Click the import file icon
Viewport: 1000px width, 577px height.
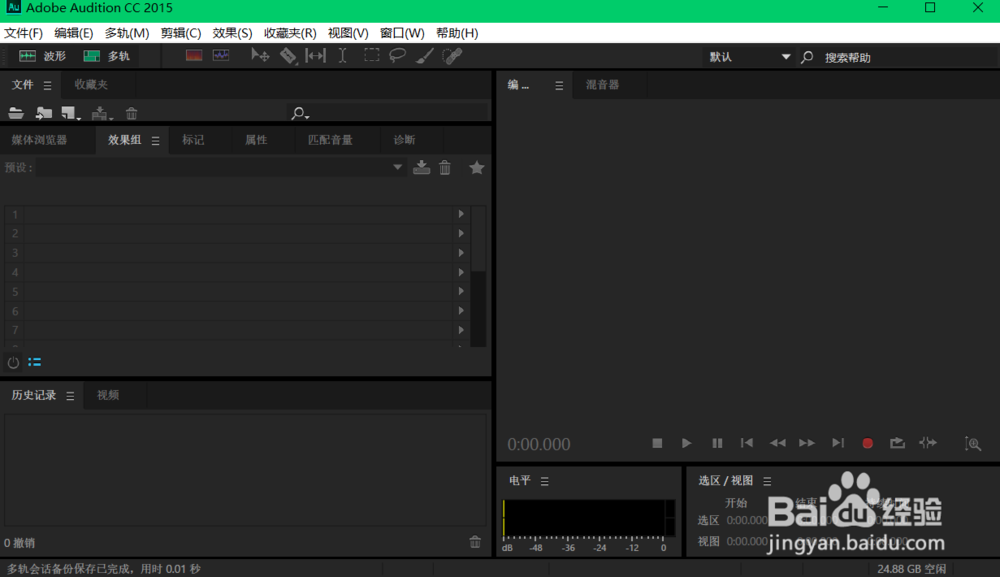(x=43, y=113)
